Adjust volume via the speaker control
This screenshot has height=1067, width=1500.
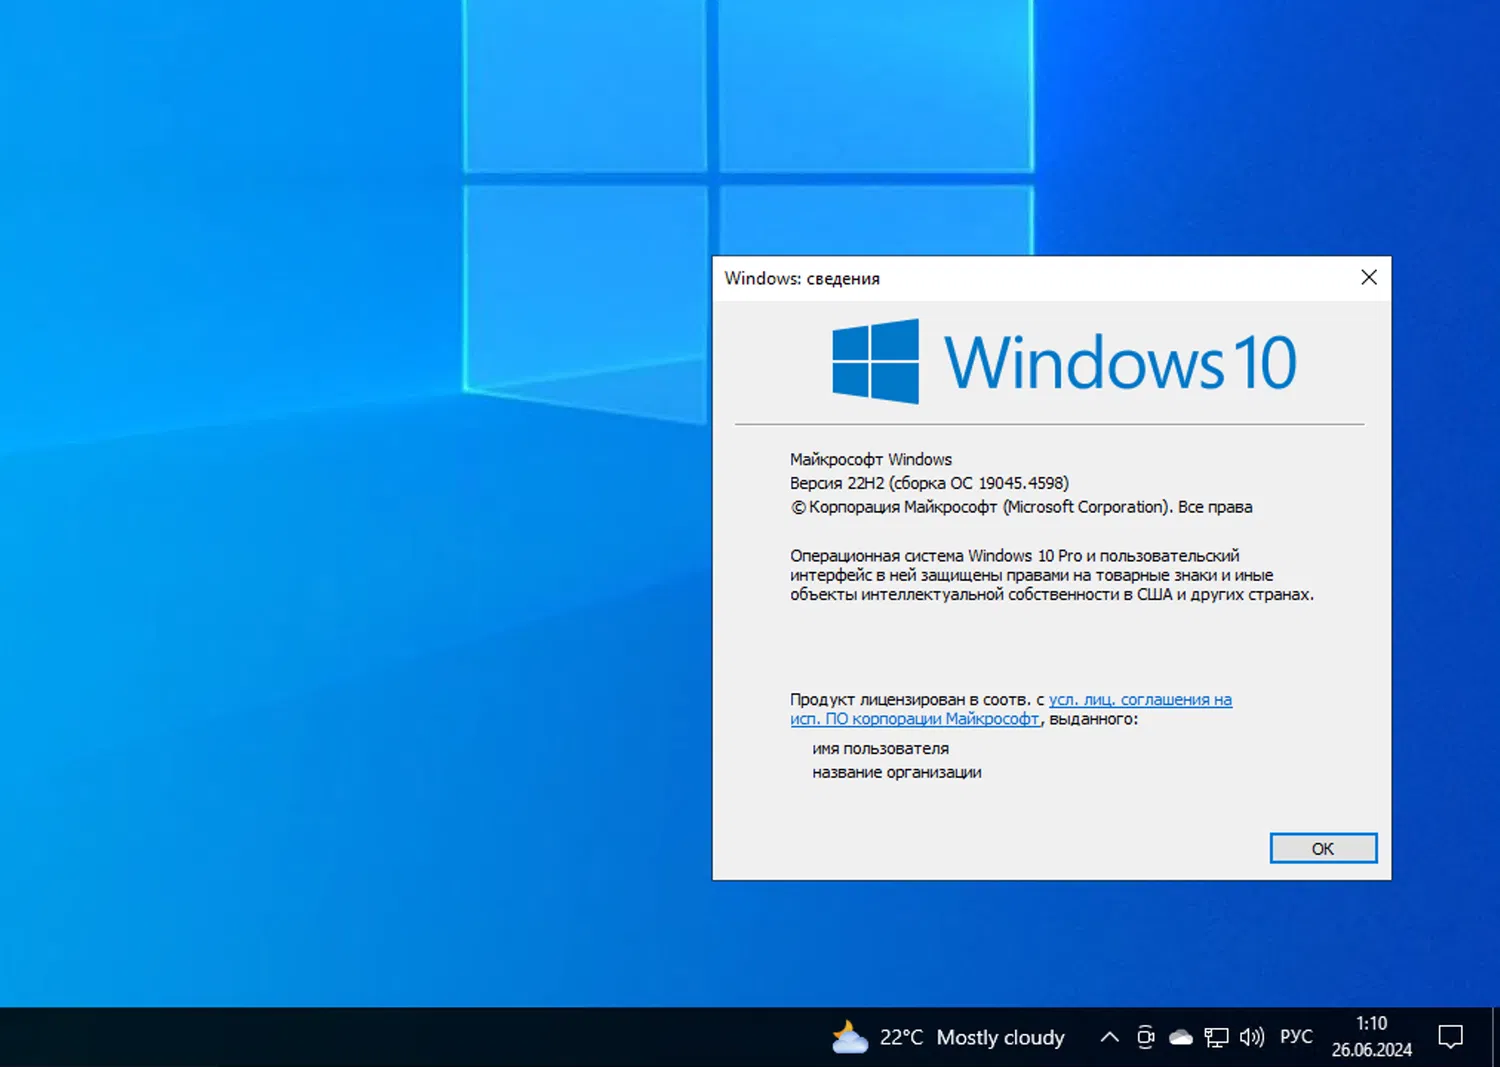(1252, 1037)
